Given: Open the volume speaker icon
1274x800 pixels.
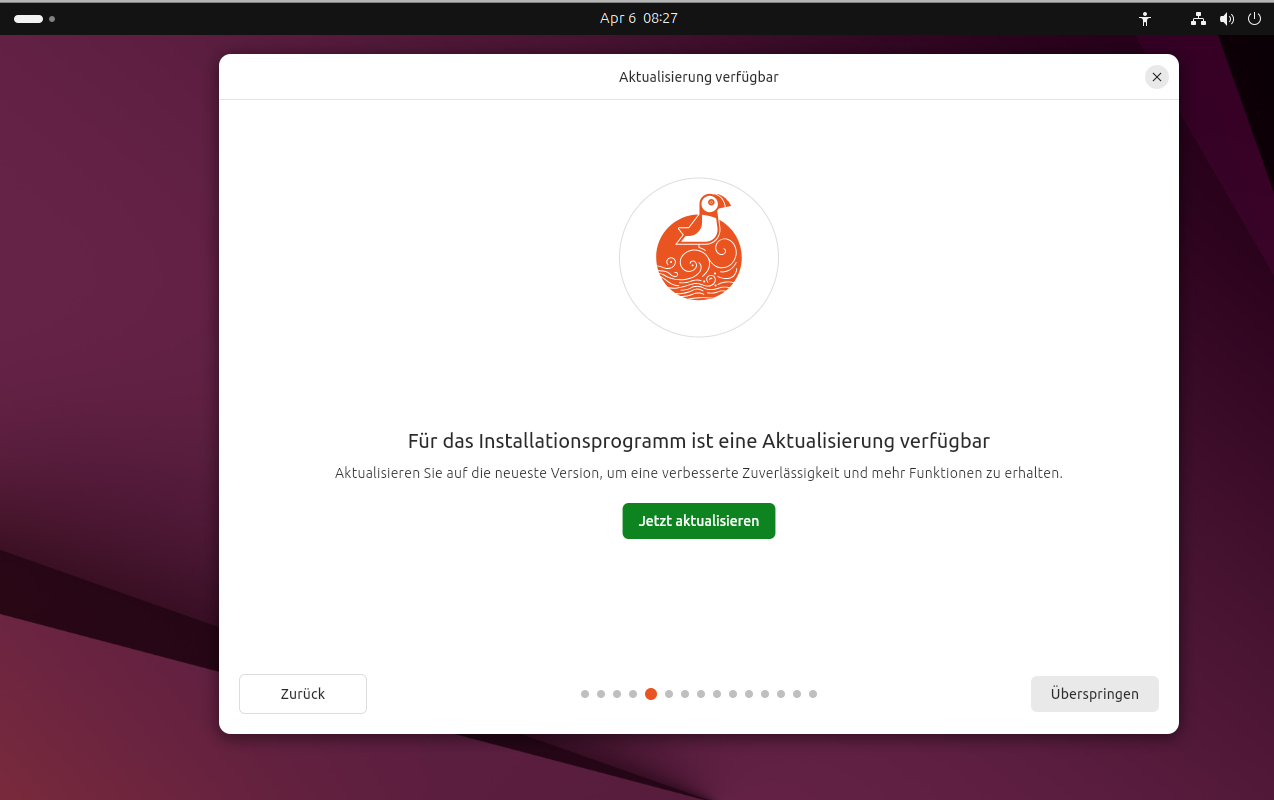Looking at the screenshot, I should (x=1227, y=18).
